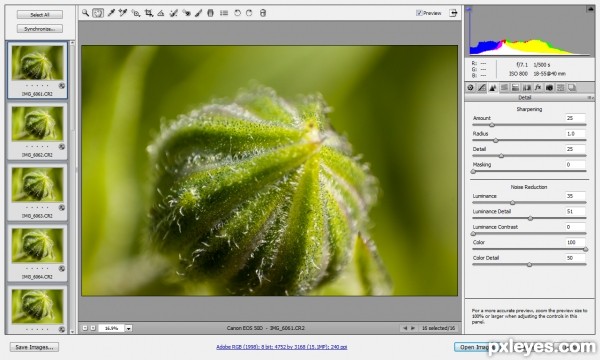Screen dimensions: 600x360
Task: Click the Masking slider handle
Action: pos(473,172)
